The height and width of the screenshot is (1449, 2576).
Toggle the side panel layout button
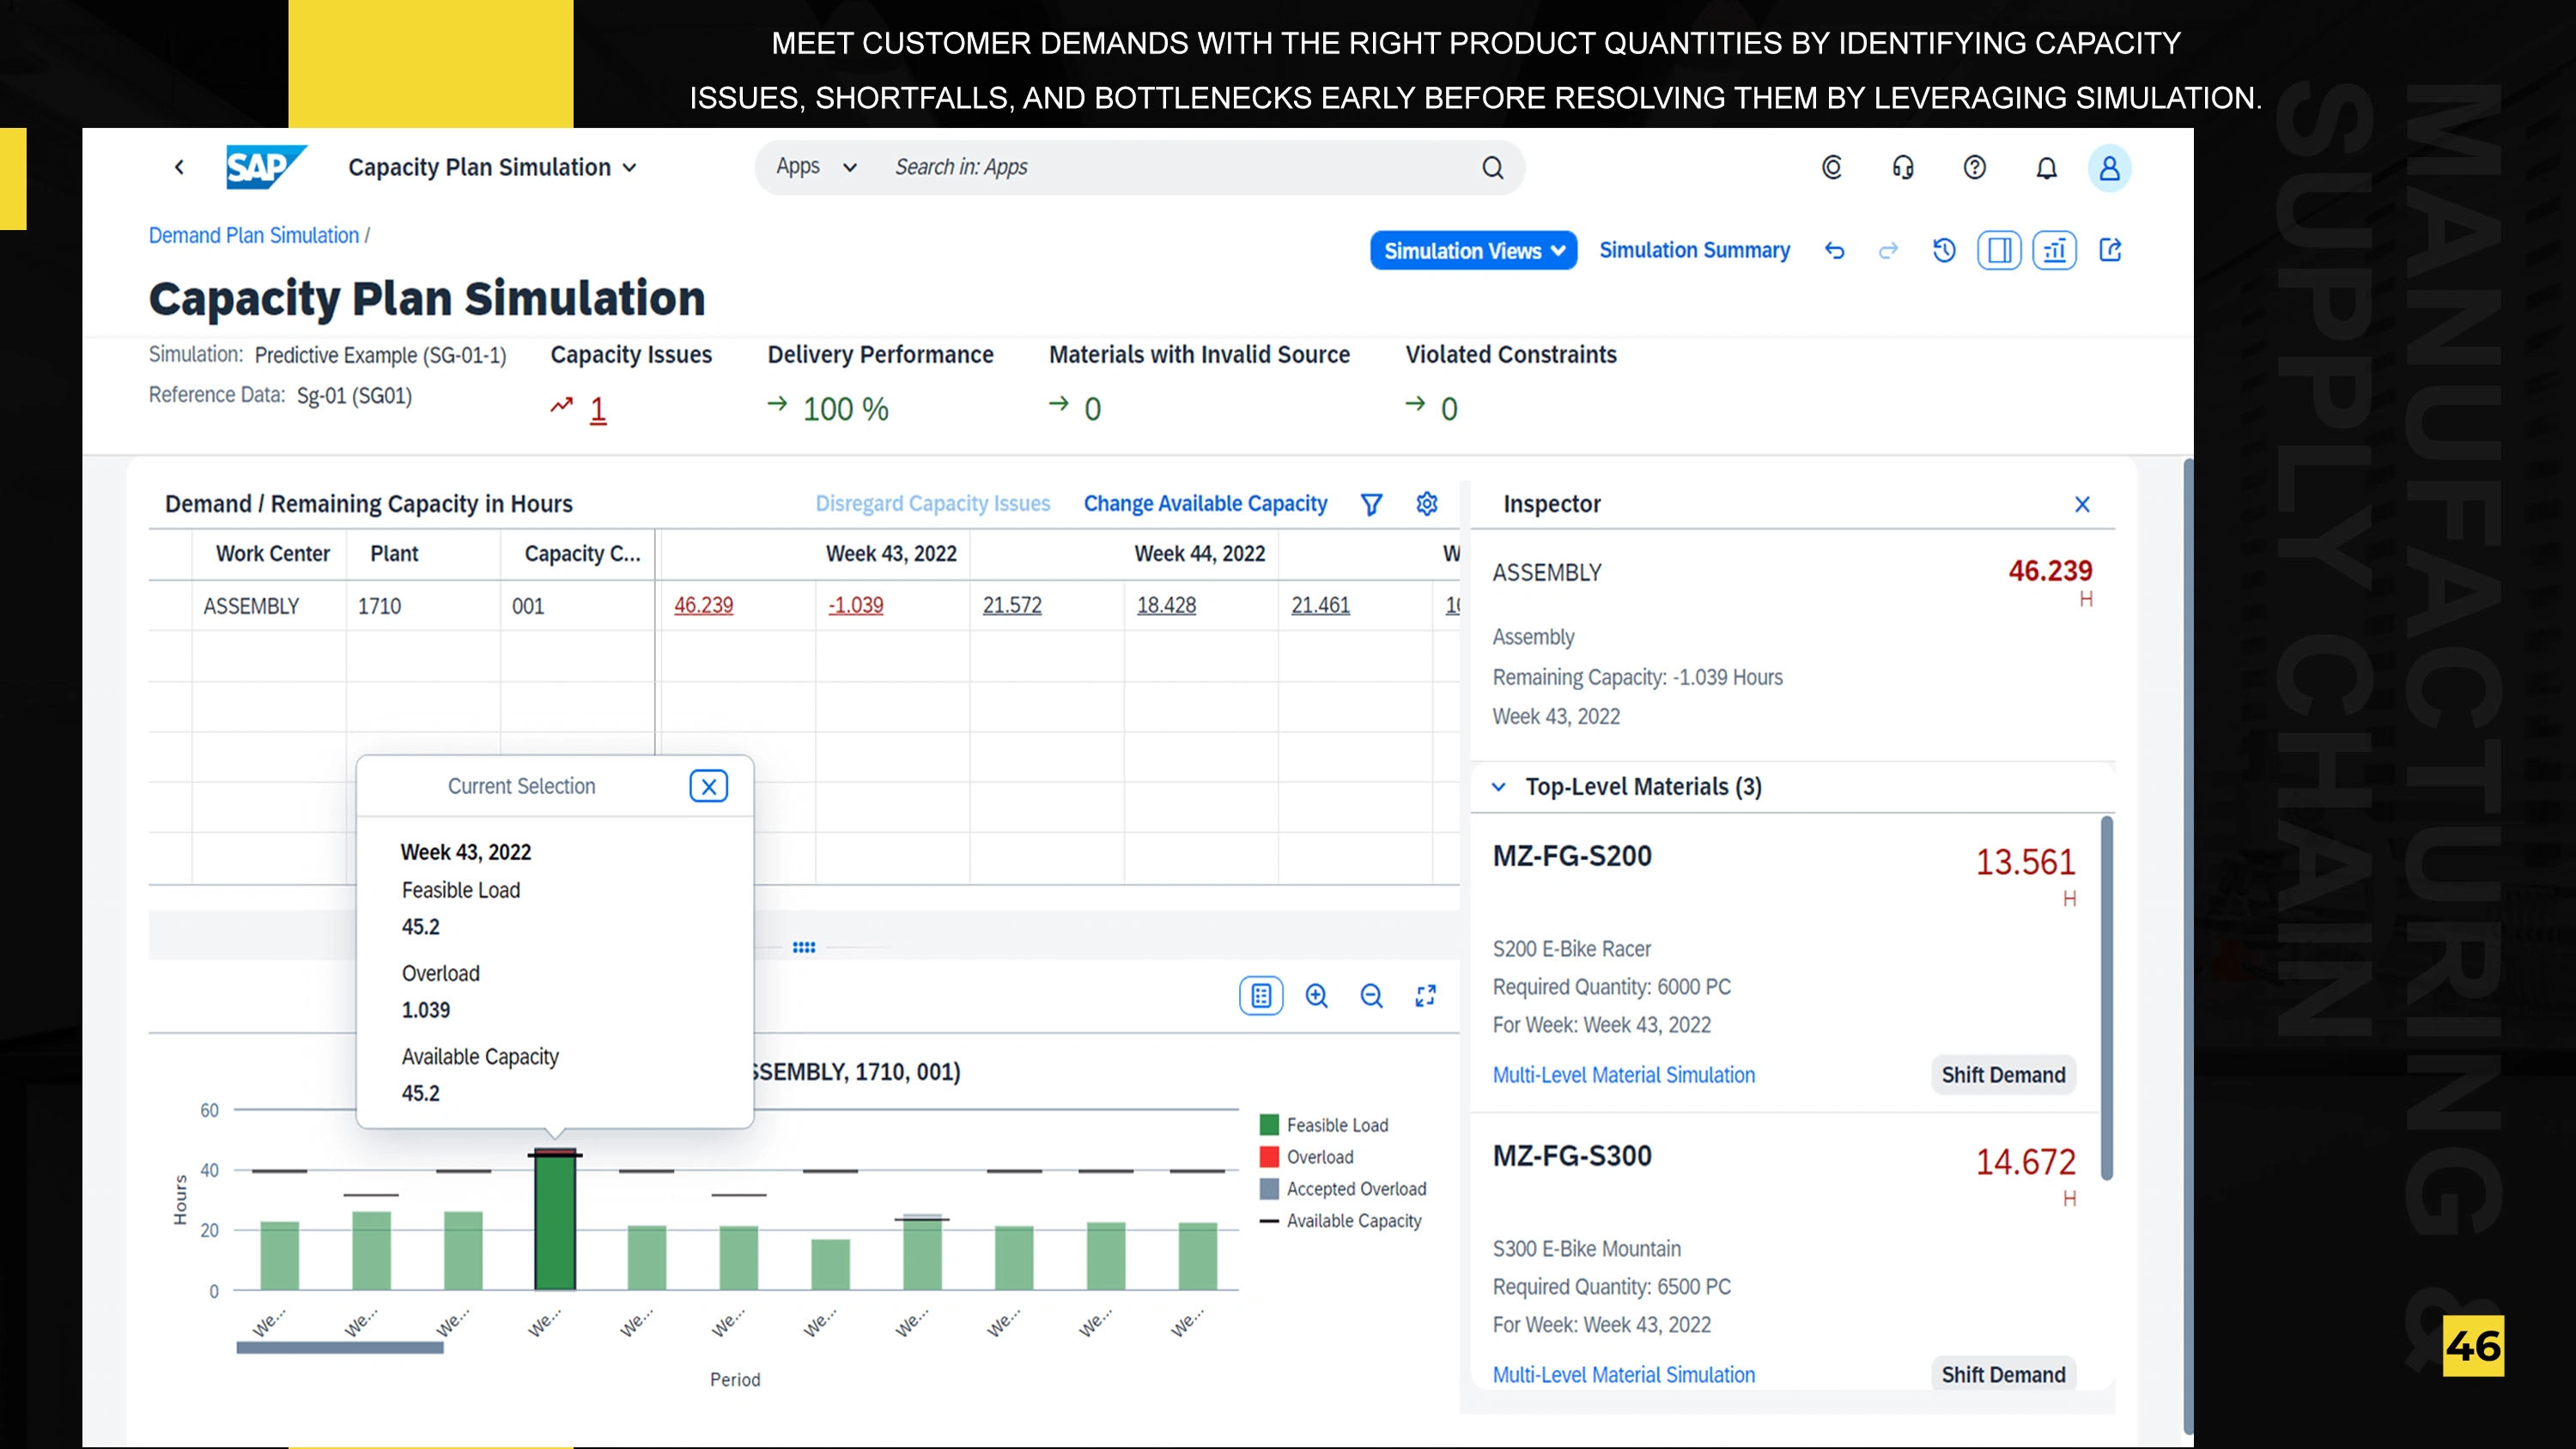[1999, 250]
